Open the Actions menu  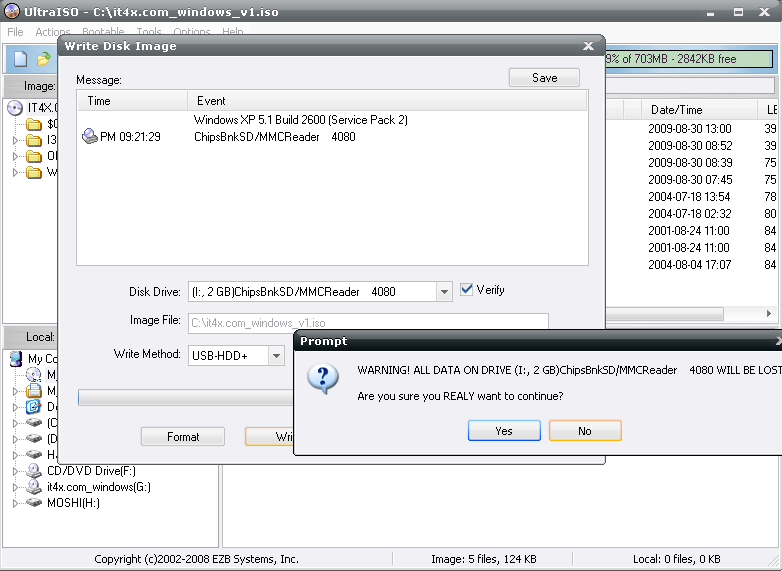tap(52, 32)
